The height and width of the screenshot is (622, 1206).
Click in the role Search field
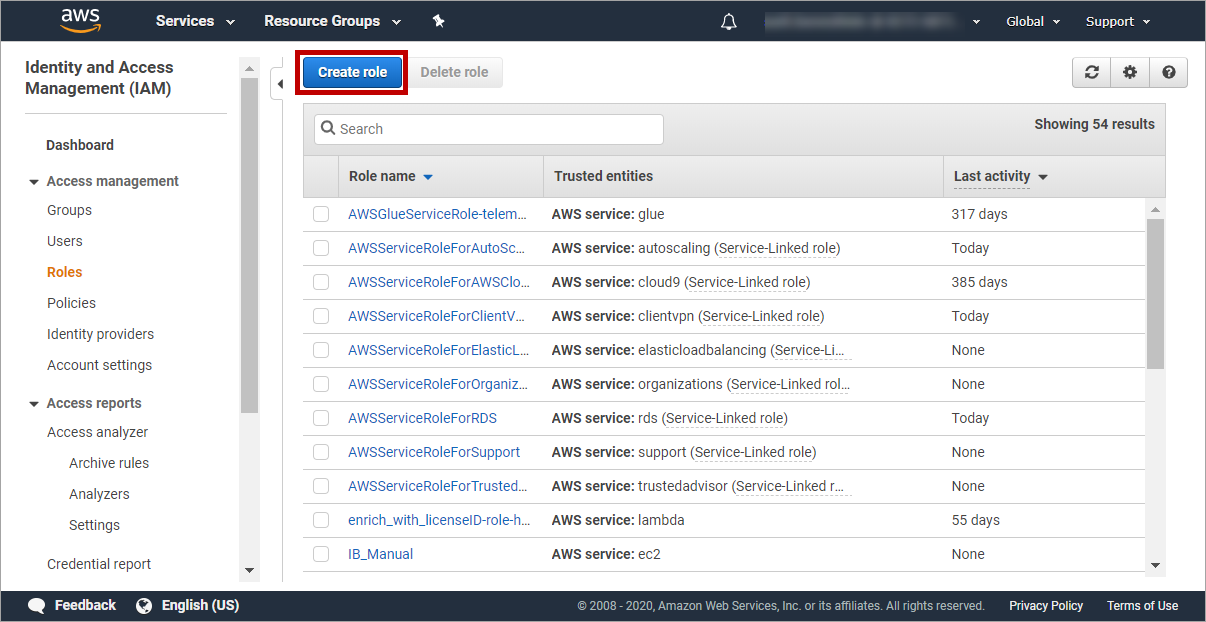pyautogui.click(x=489, y=129)
